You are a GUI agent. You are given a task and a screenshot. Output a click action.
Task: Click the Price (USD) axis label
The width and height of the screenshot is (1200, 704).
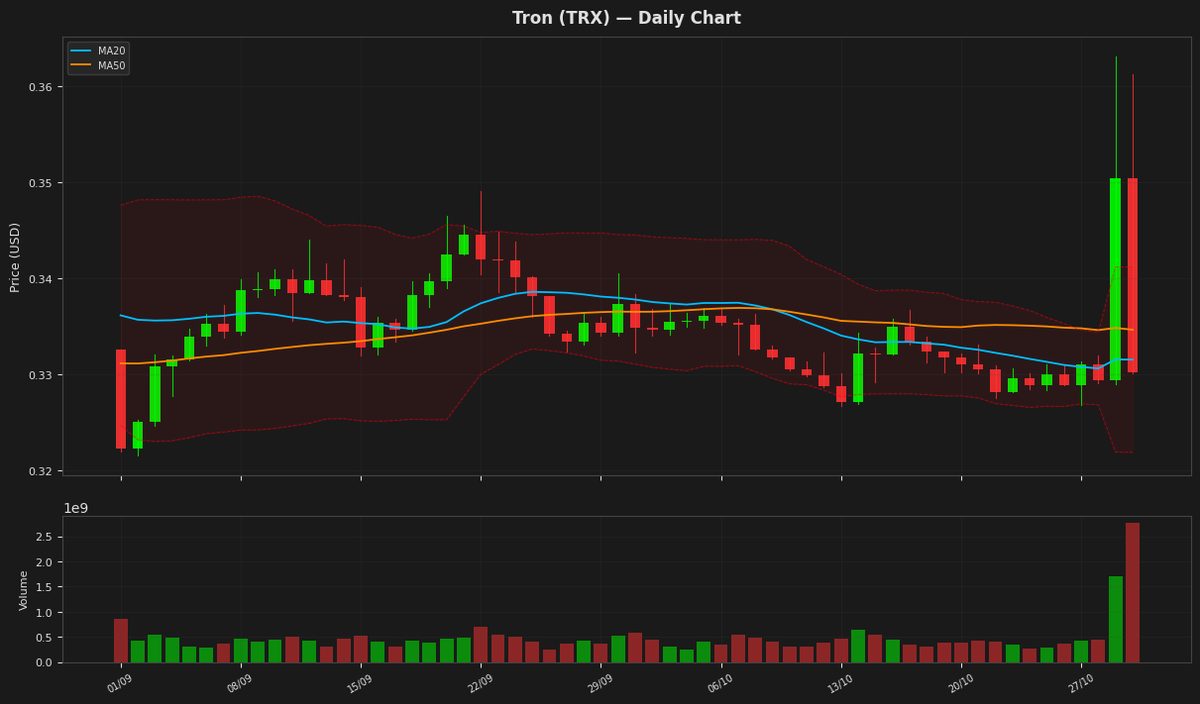[x=15, y=257]
